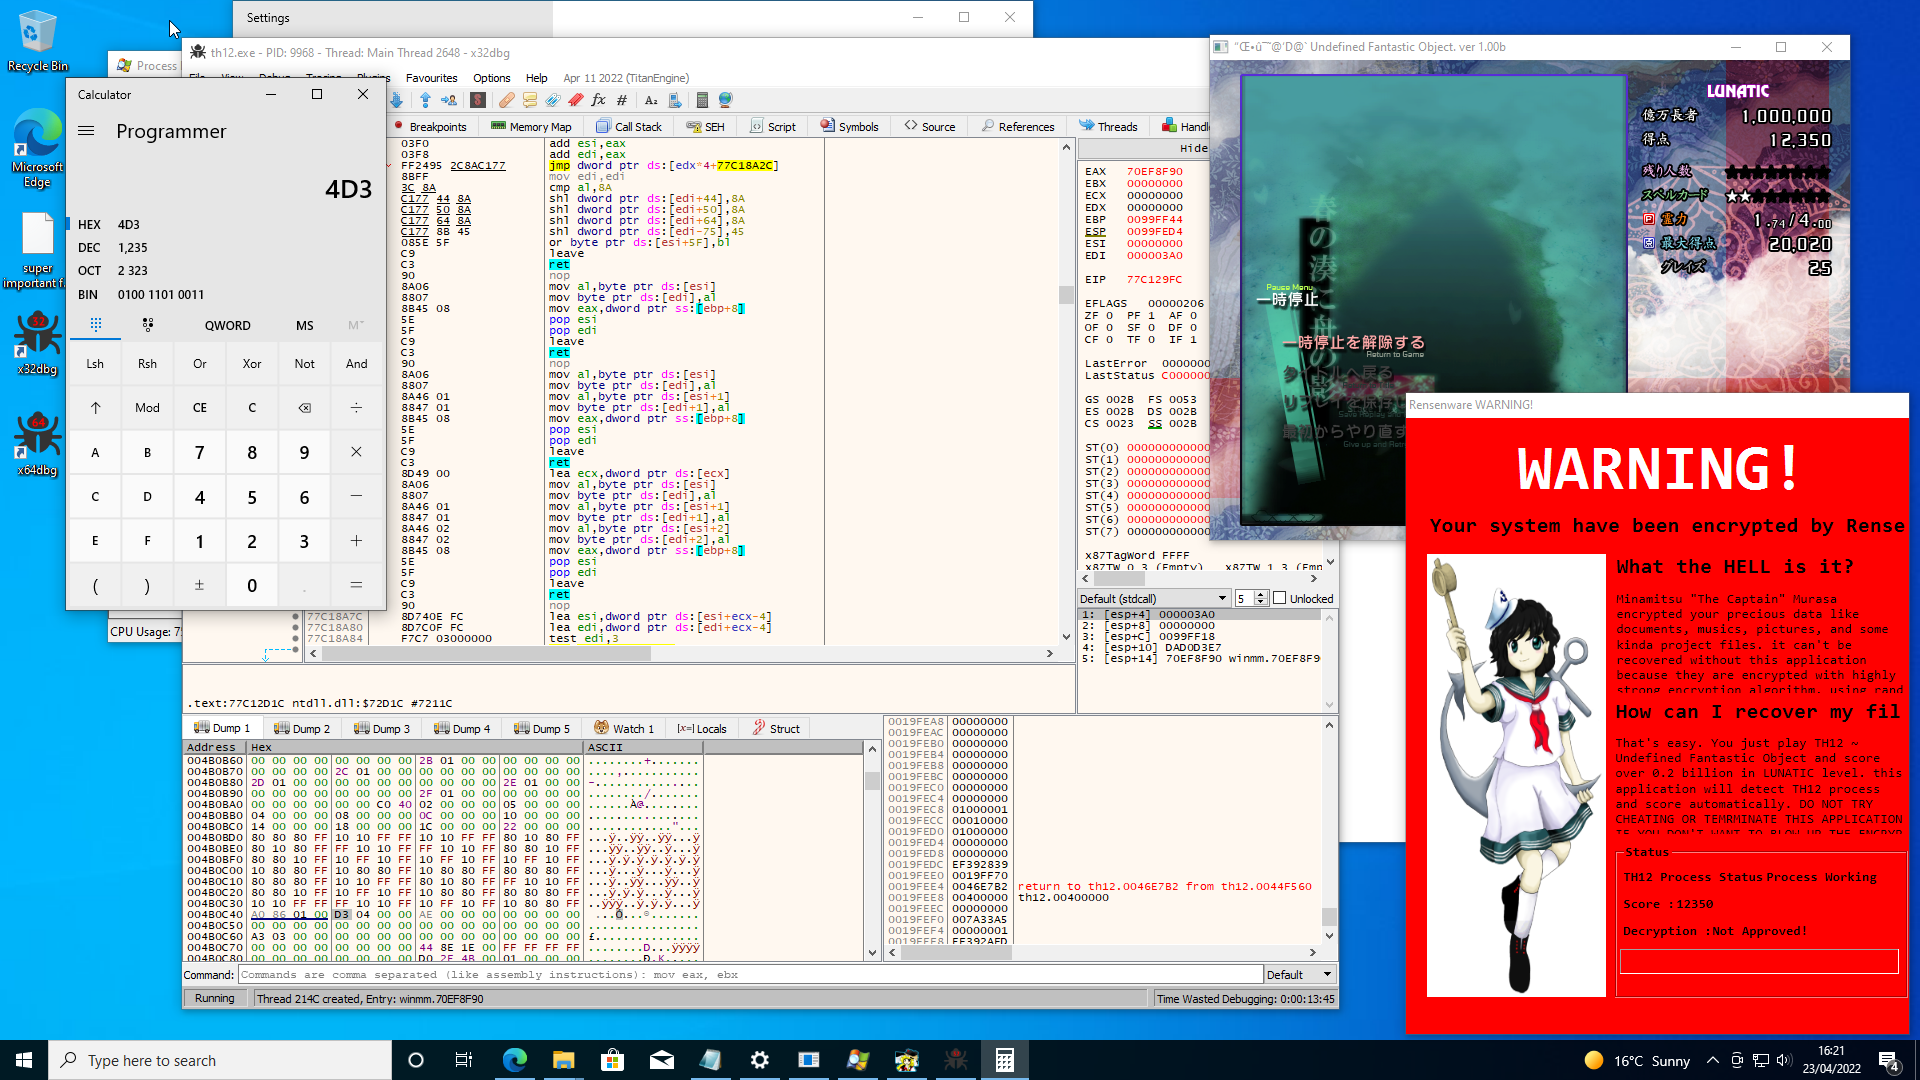Screen dimensions: 1920x1080
Task: Open Labels using the blue tags toolbar icon
Action: [x=551, y=100]
